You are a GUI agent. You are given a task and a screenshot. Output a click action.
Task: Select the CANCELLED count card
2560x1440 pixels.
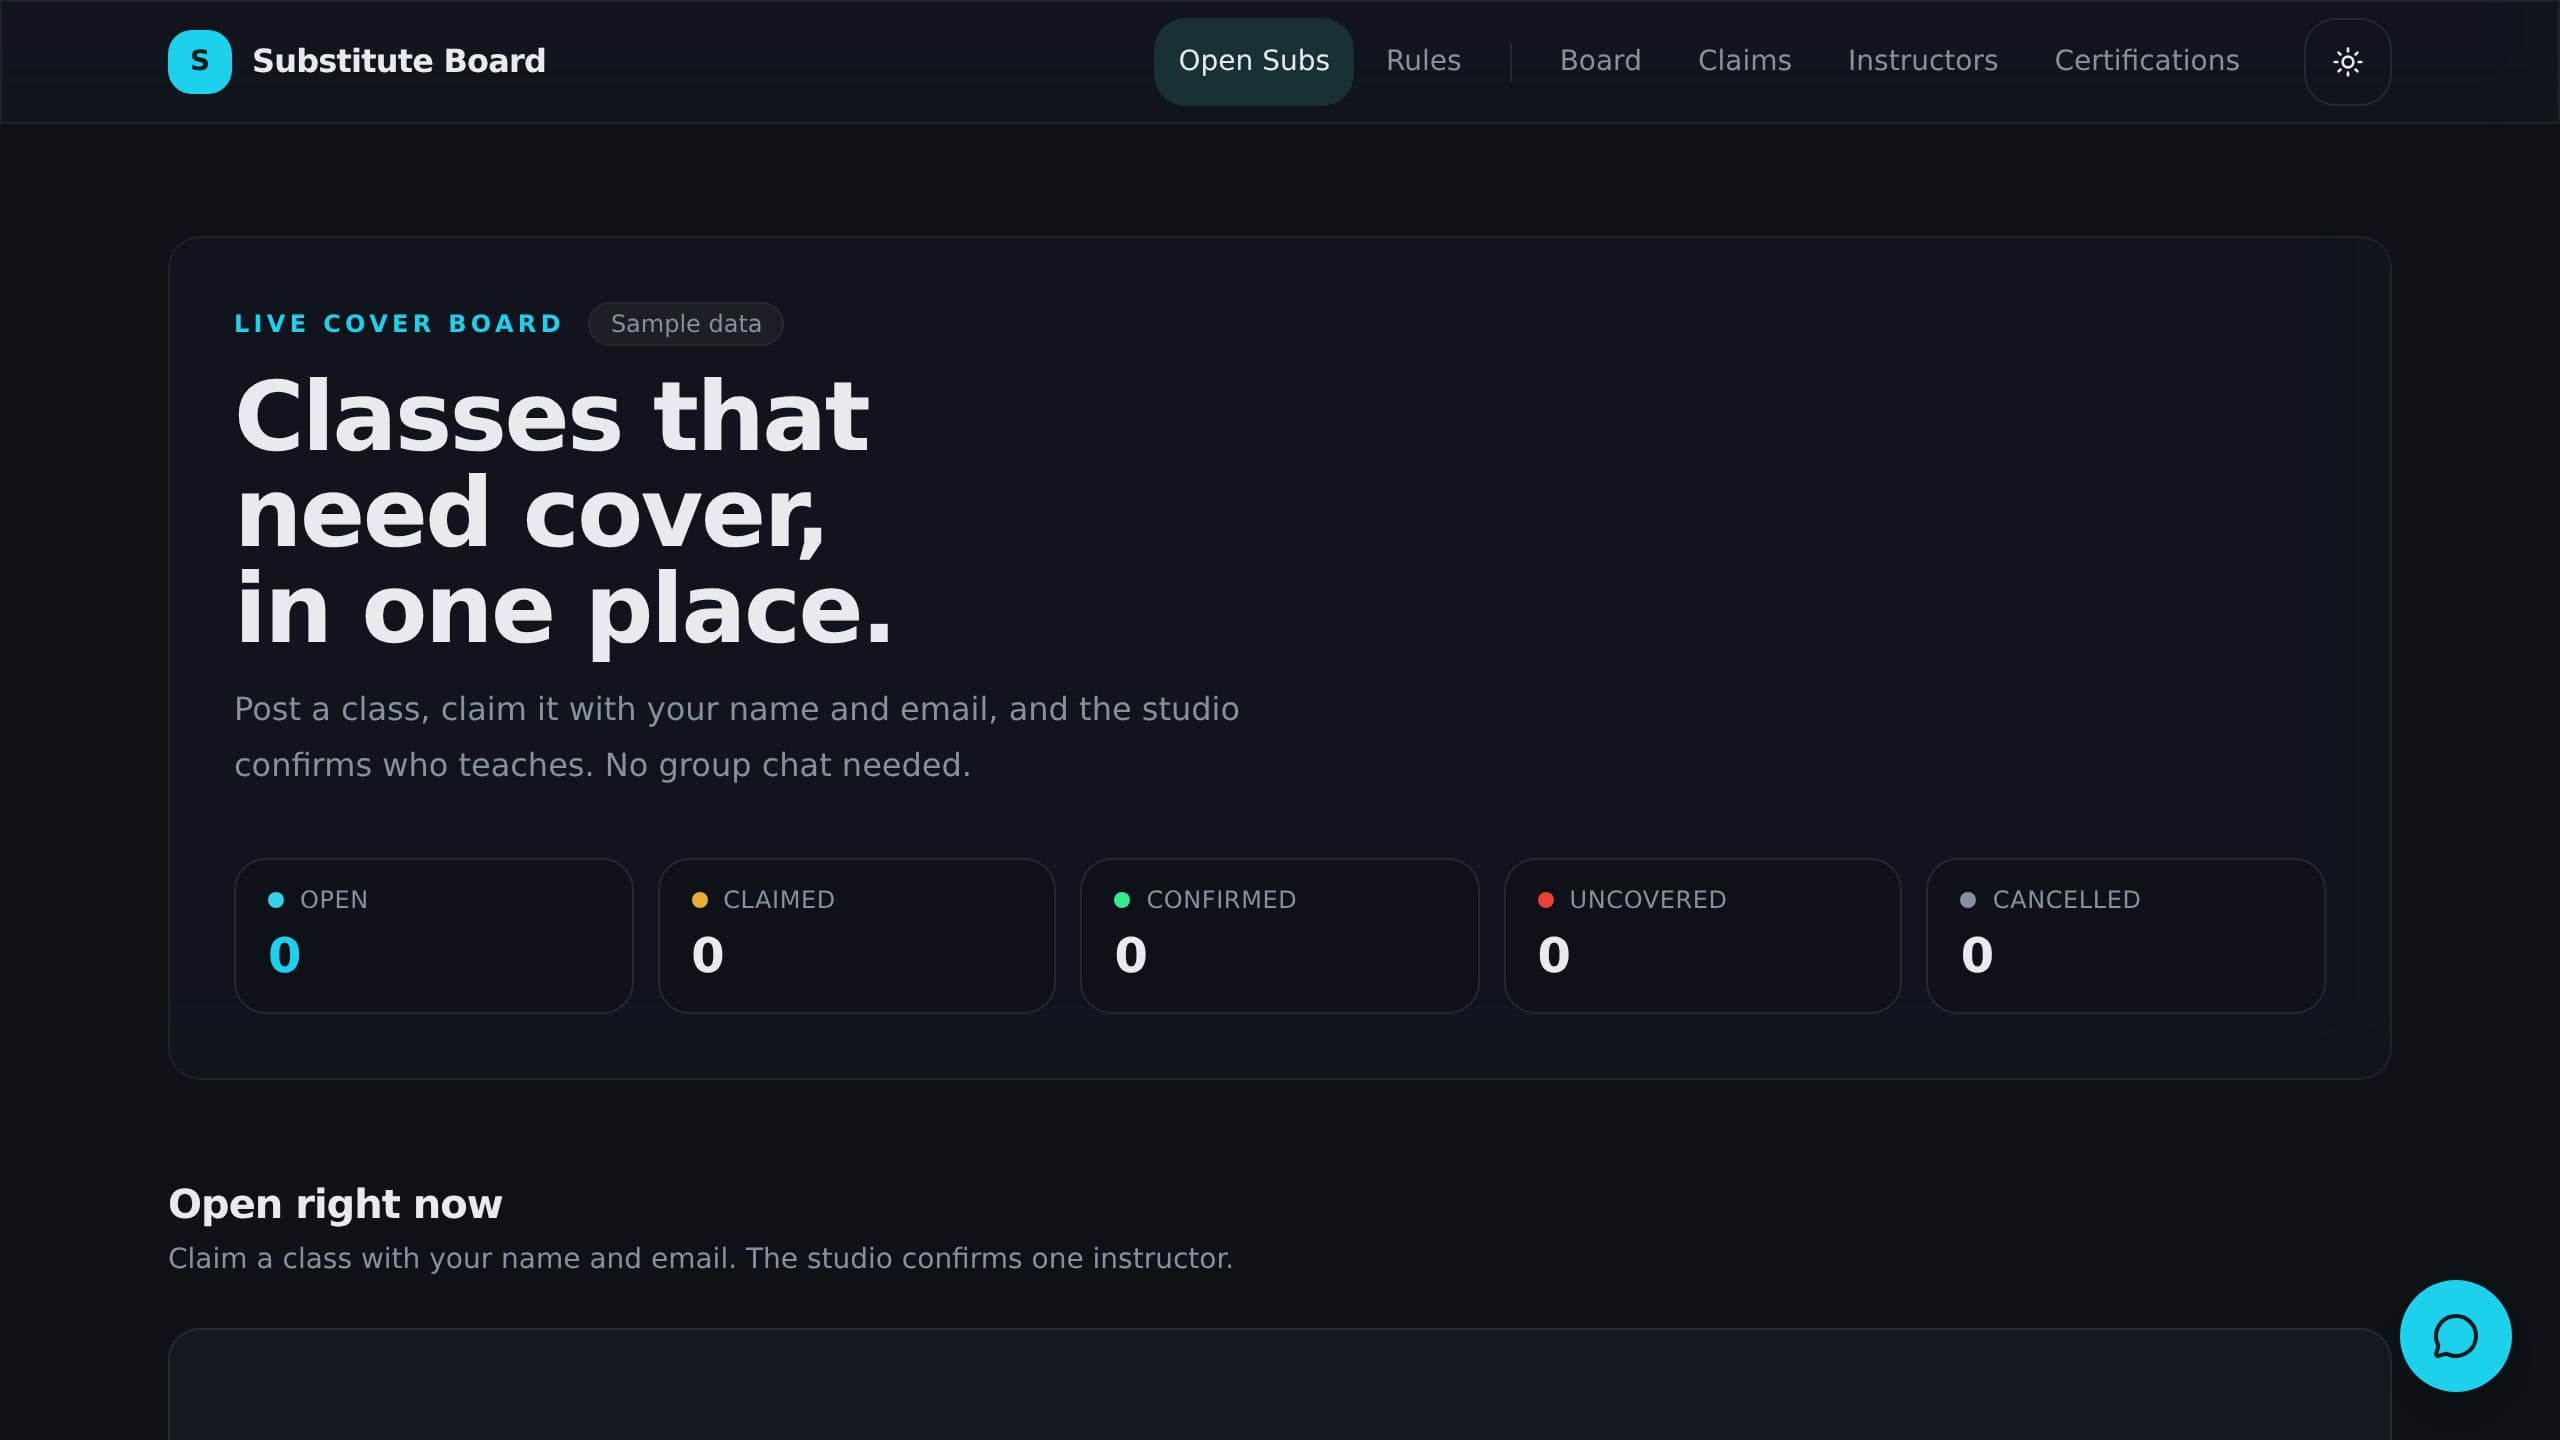coord(2125,936)
